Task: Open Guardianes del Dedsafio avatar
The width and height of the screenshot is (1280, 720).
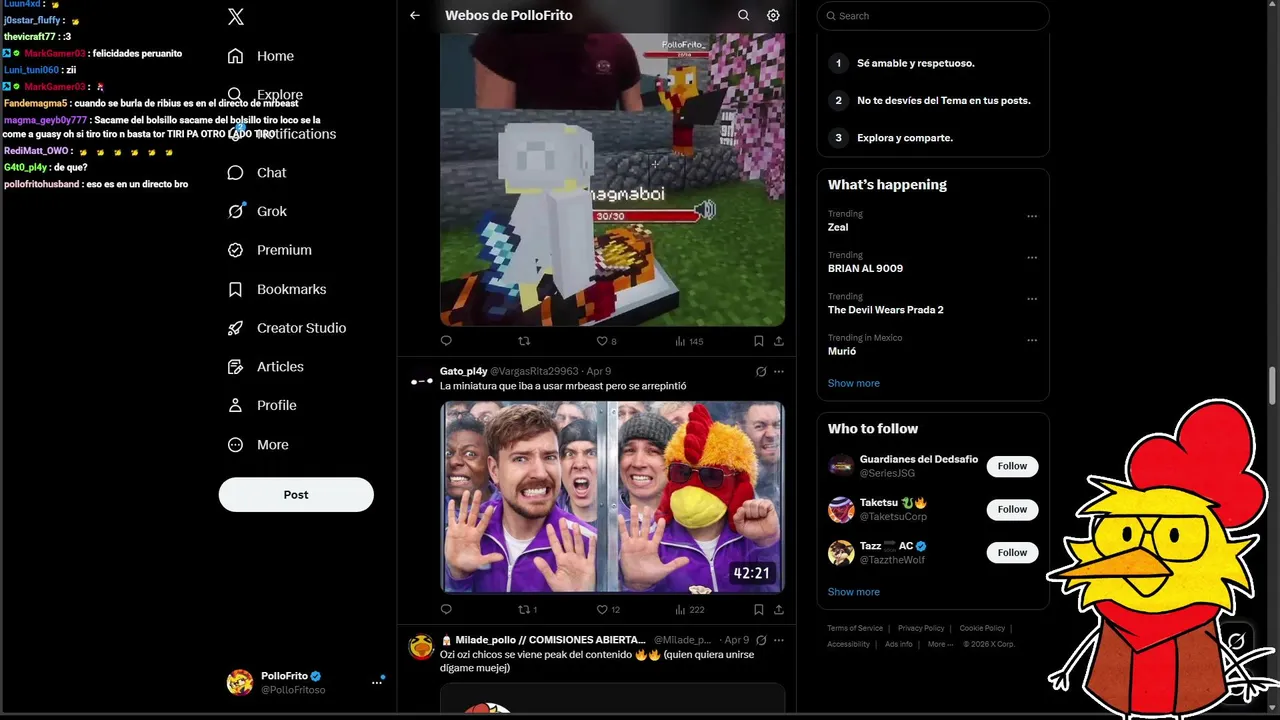Action: [841, 466]
